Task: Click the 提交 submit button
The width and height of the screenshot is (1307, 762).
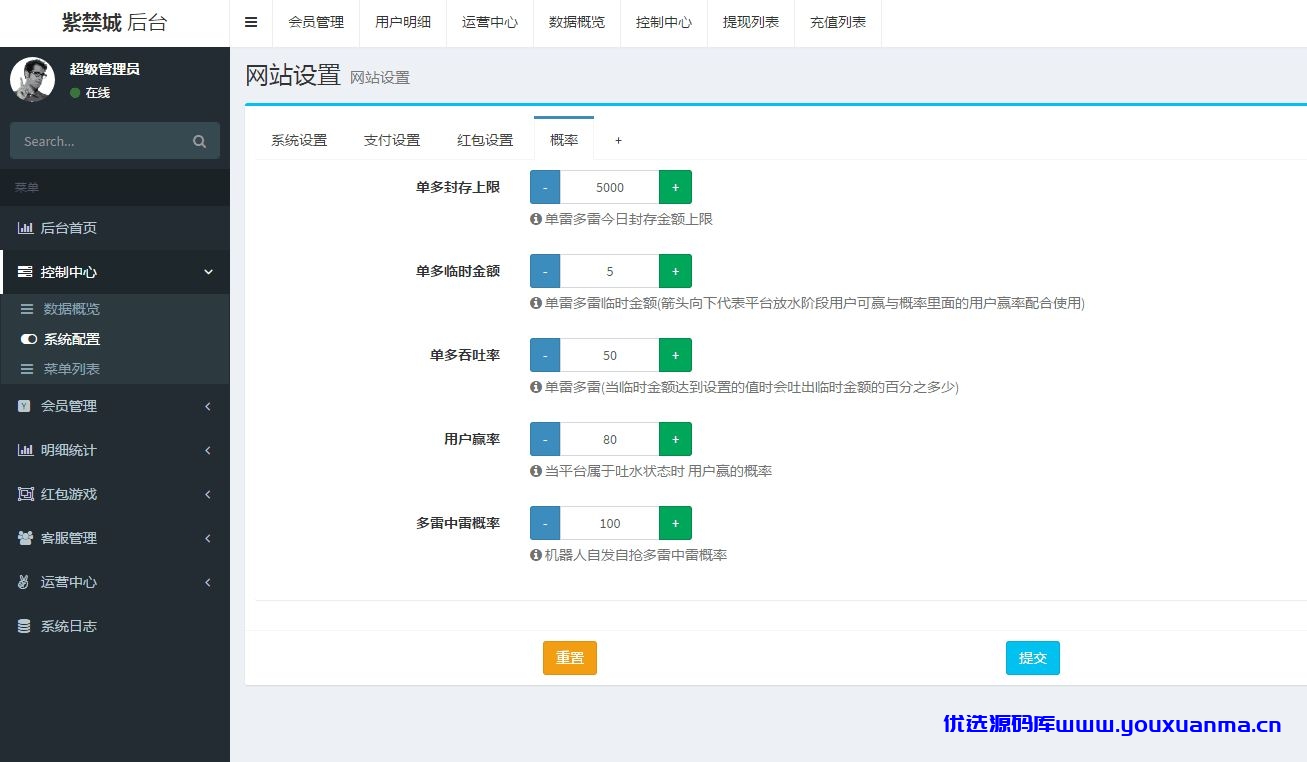Action: coord(1033,658)
